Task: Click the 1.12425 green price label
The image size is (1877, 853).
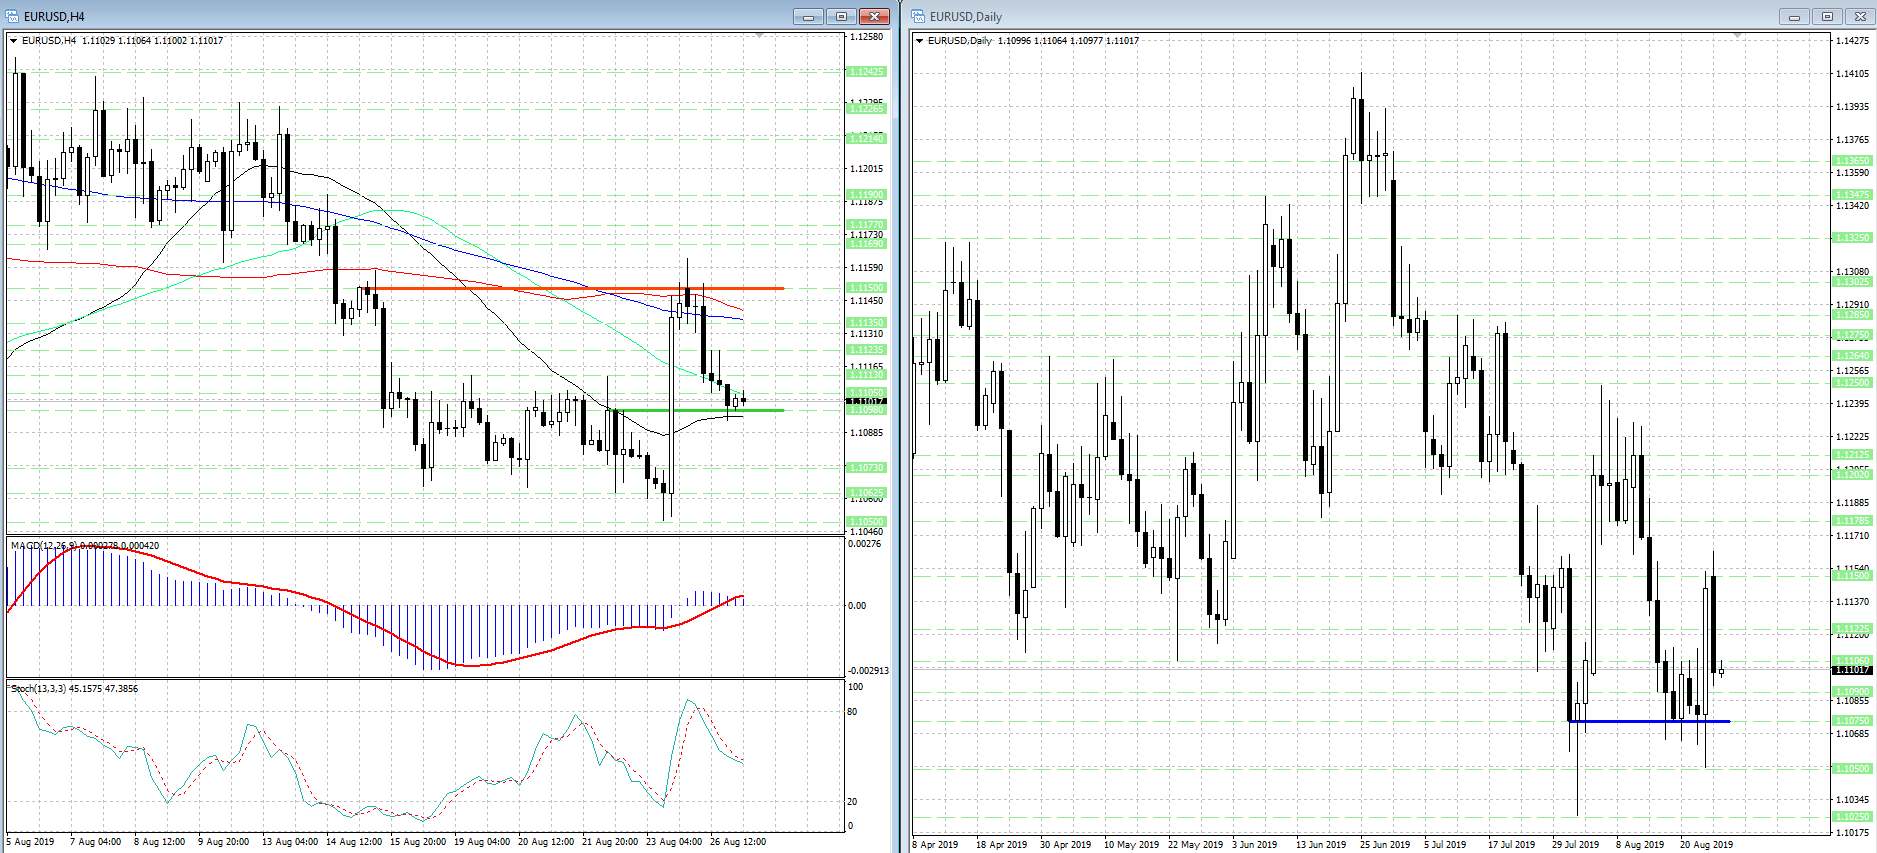Action: [866, 72]
